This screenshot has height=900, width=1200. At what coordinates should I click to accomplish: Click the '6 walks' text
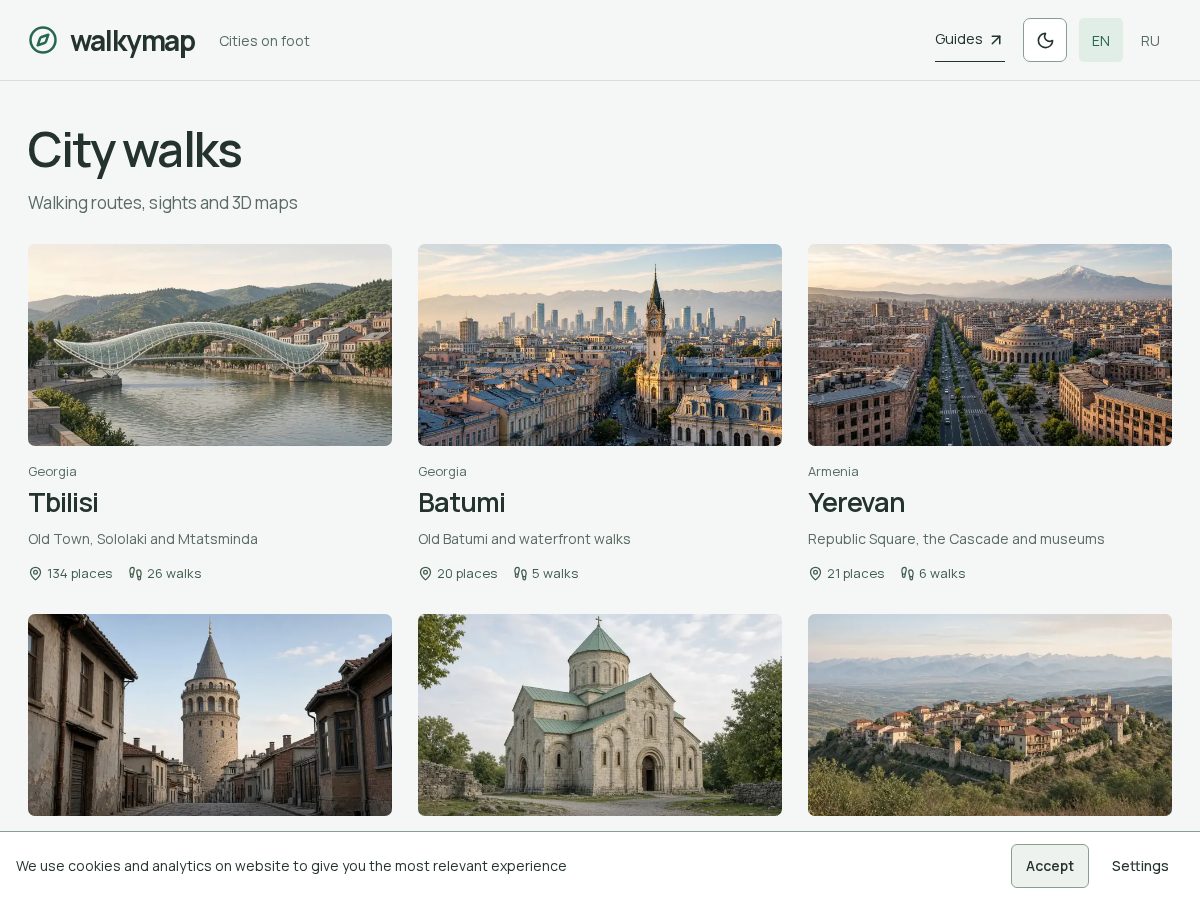tap(942, 573)
